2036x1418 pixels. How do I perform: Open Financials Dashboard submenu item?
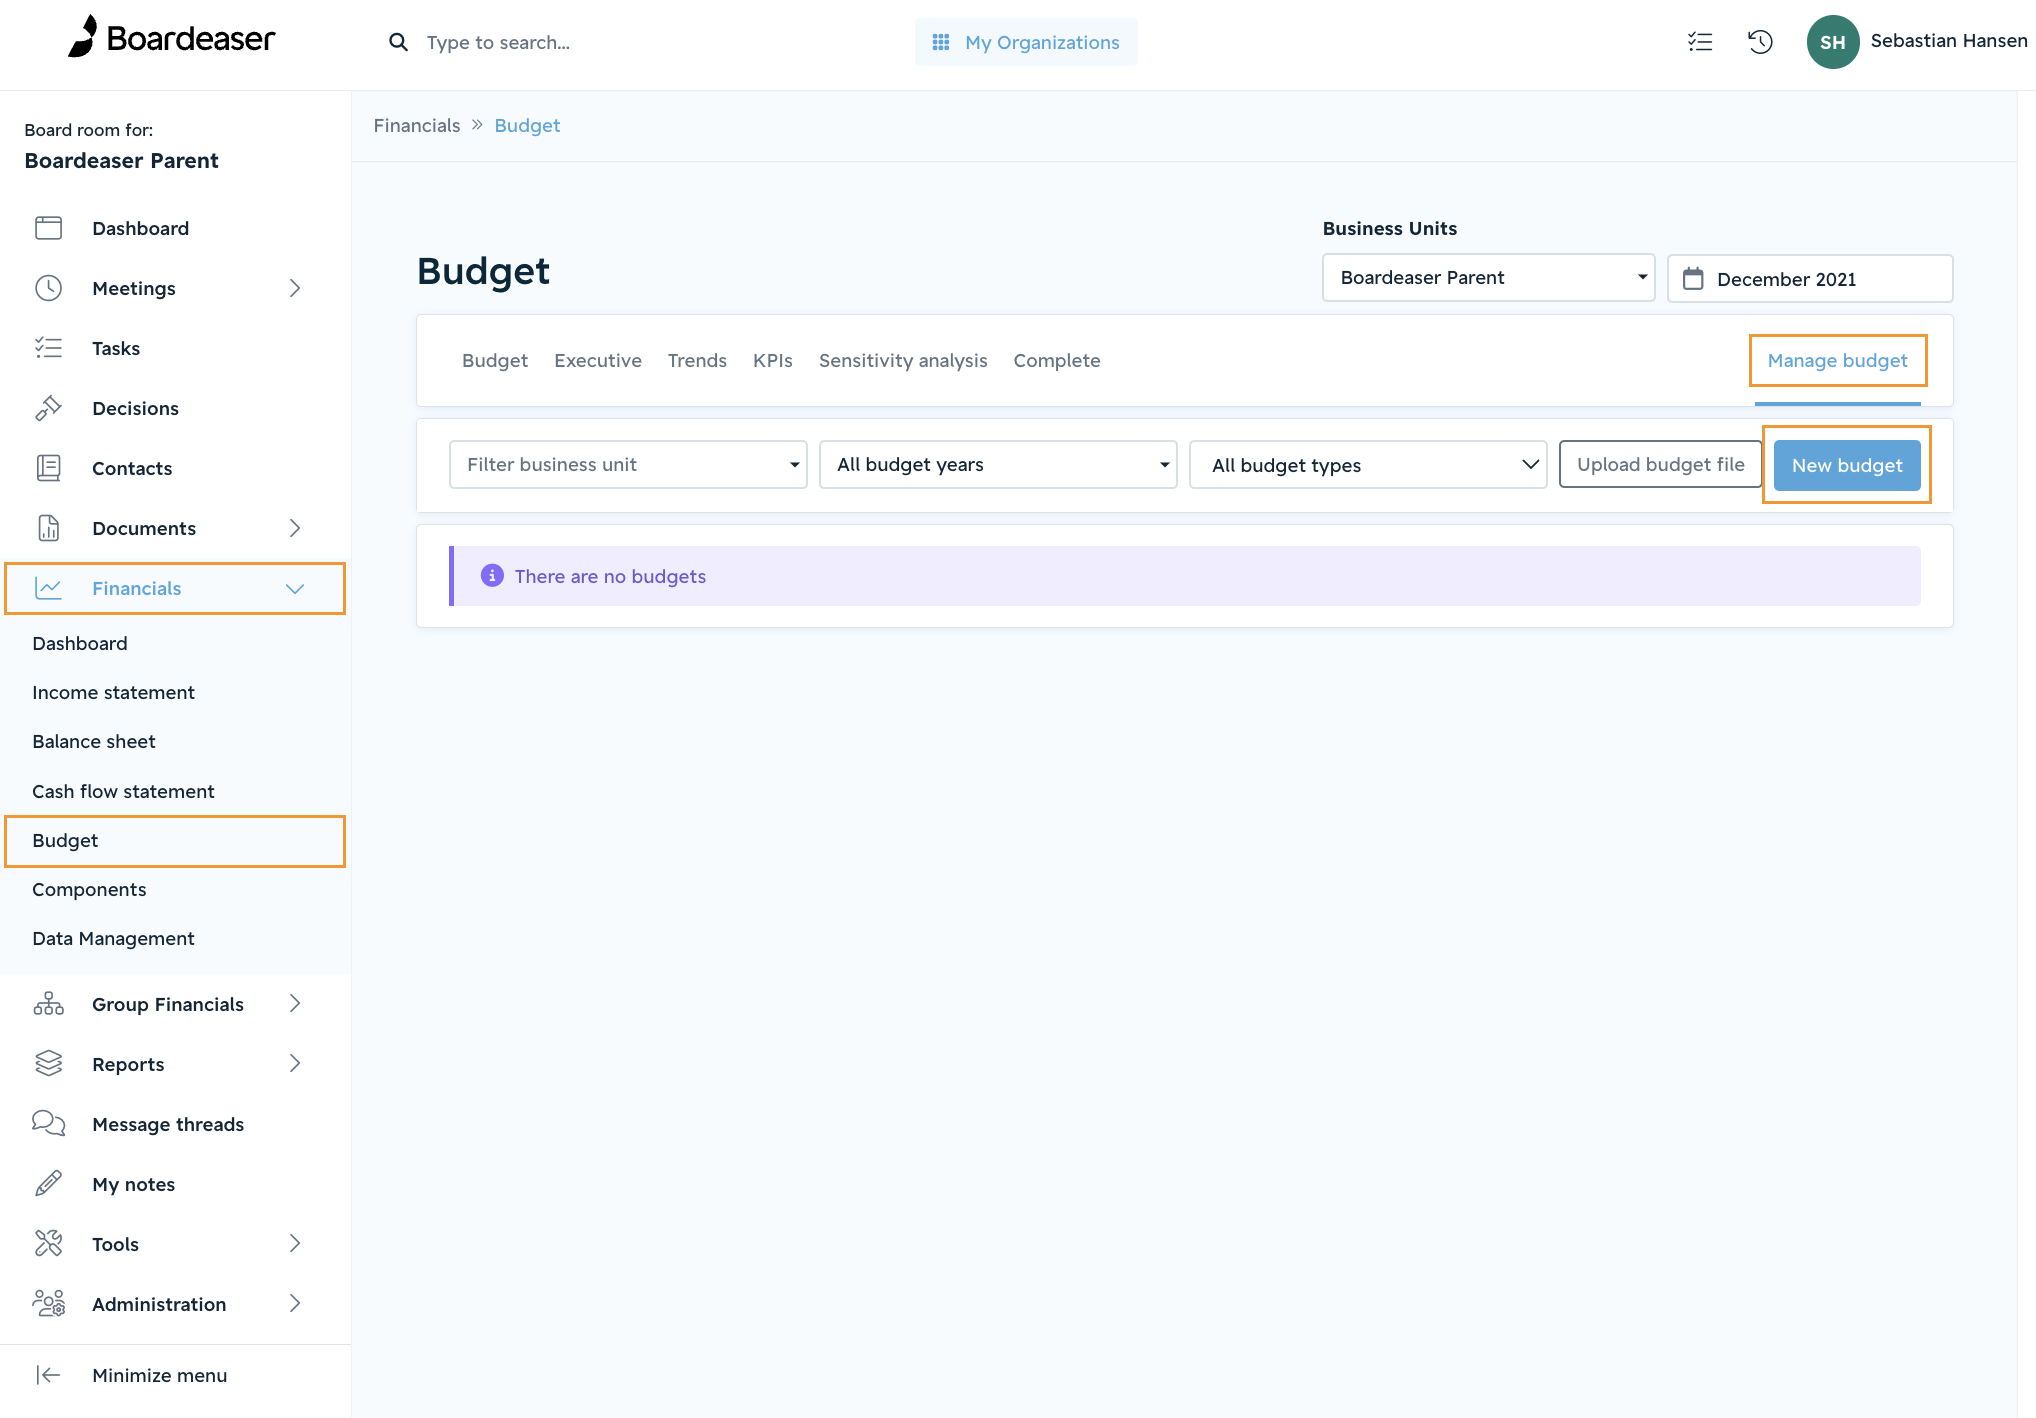[x=80, y=643]
